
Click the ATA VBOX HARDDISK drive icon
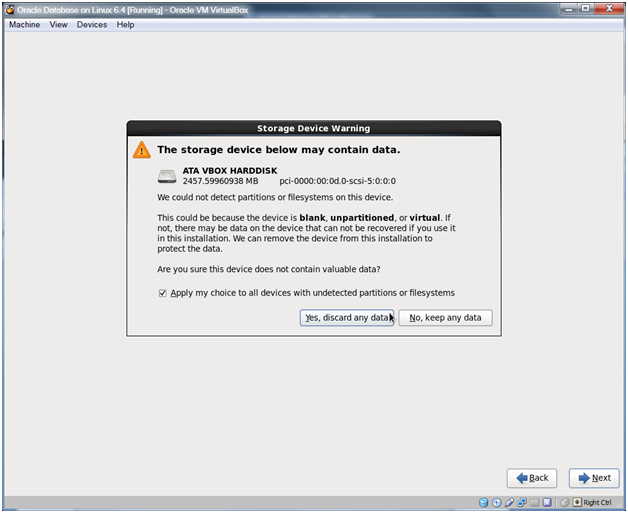pyautogui.click(x=167, y=176)
